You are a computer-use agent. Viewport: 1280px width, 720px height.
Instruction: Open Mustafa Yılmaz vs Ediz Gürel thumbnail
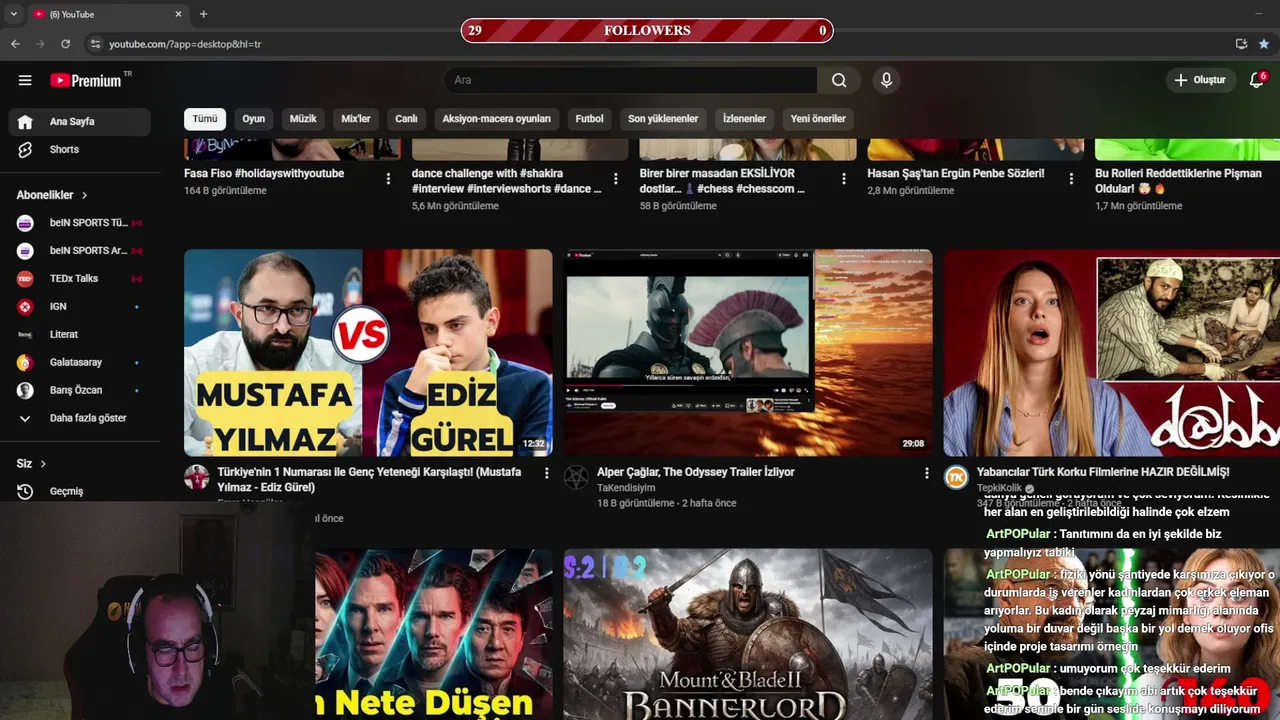click(368, 353)
